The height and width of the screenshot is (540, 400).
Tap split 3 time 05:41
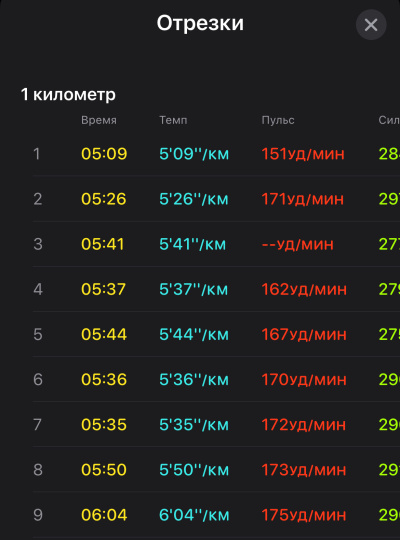pyautogui.click(x=103, y=244)
